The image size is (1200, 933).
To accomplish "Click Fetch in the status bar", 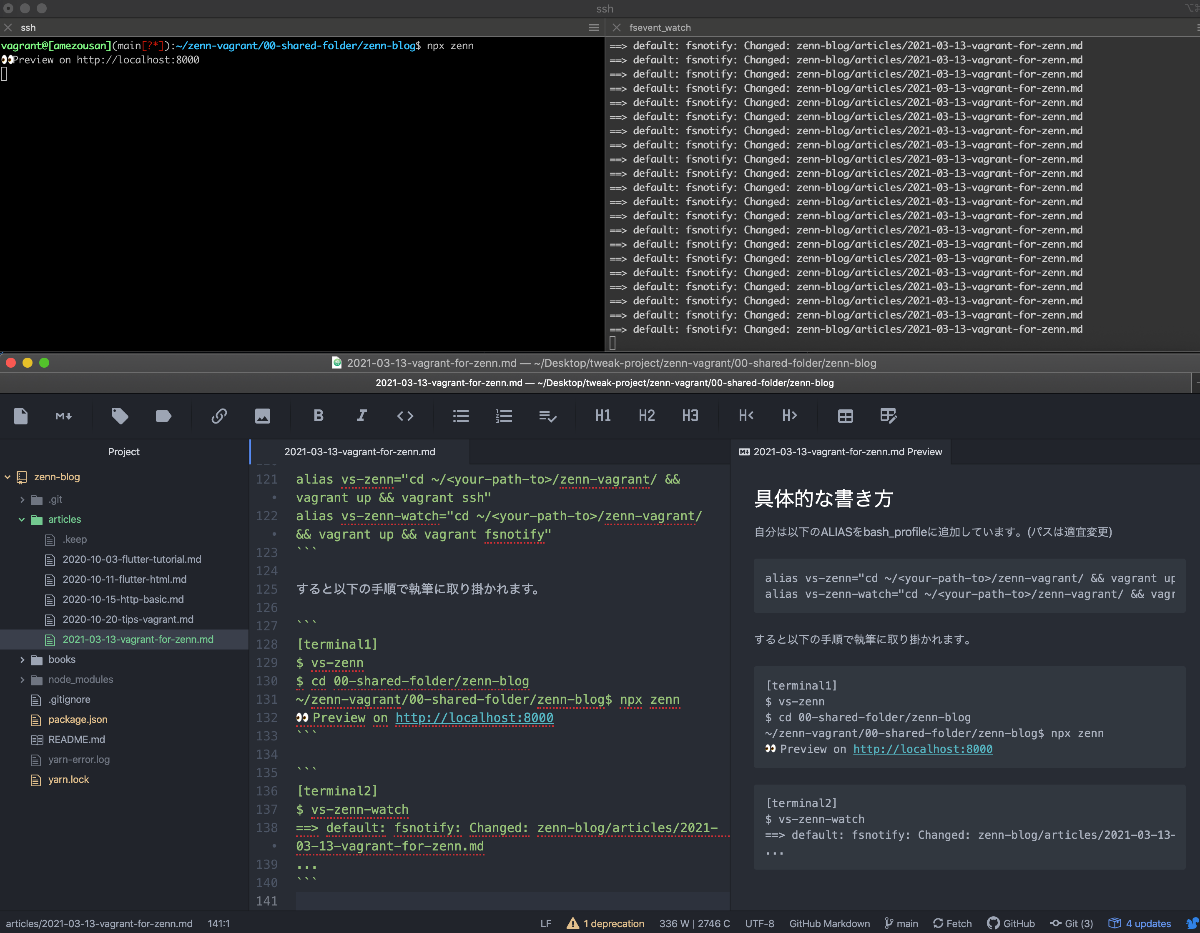I will tap(952, 923).
